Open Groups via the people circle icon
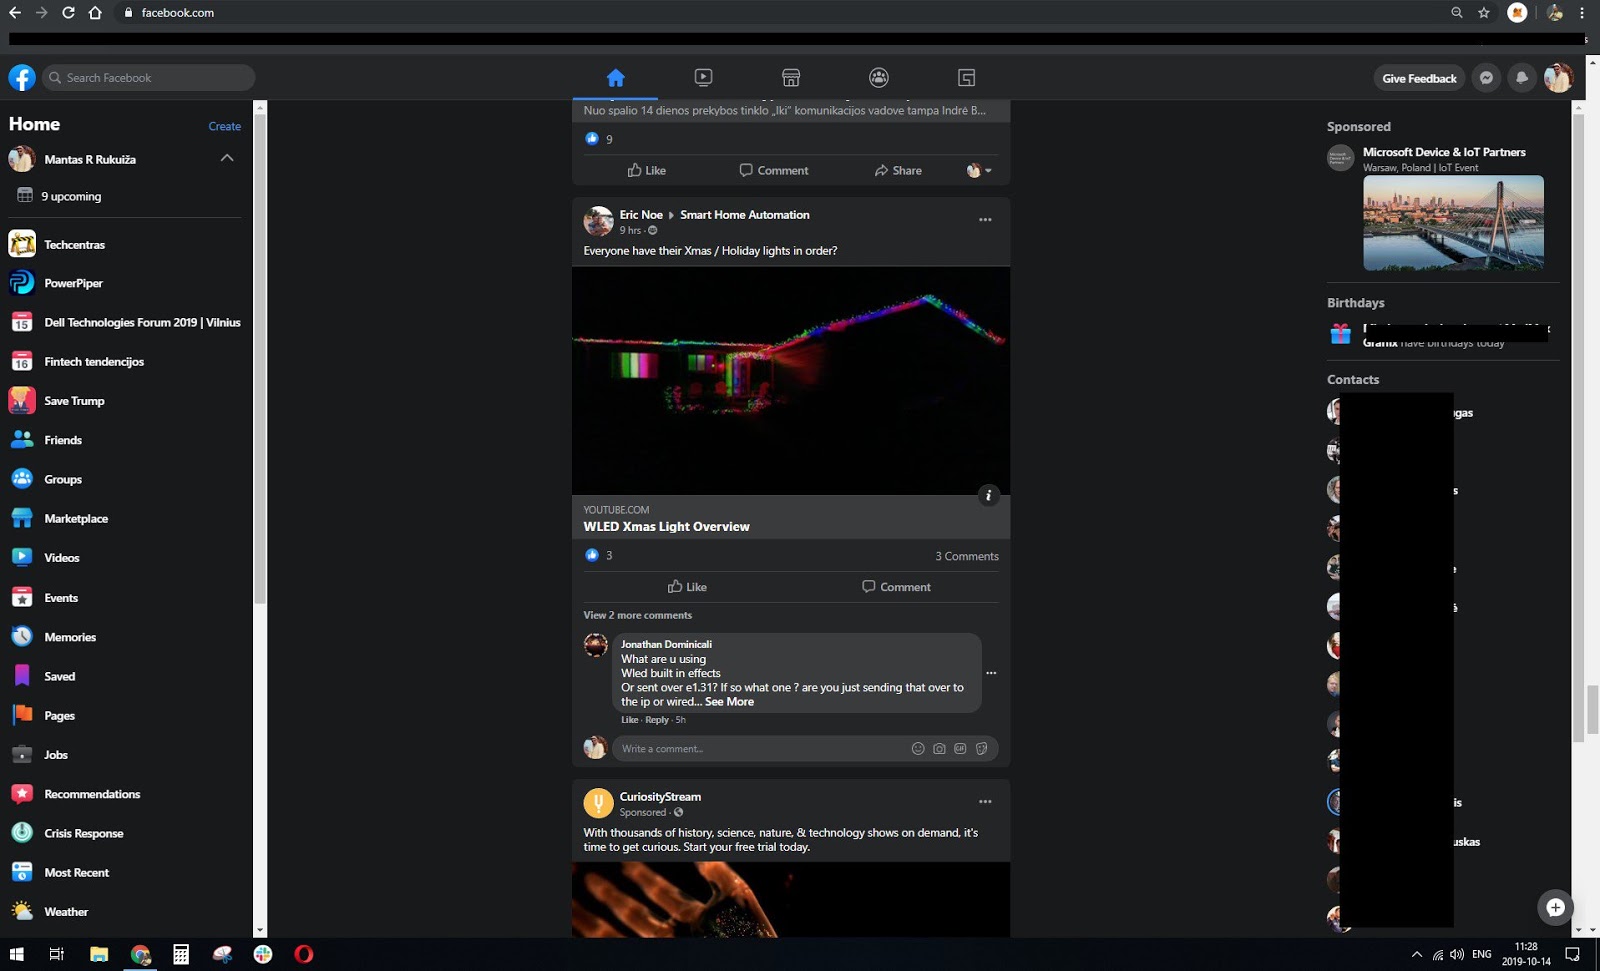 [x=878, y=77]
